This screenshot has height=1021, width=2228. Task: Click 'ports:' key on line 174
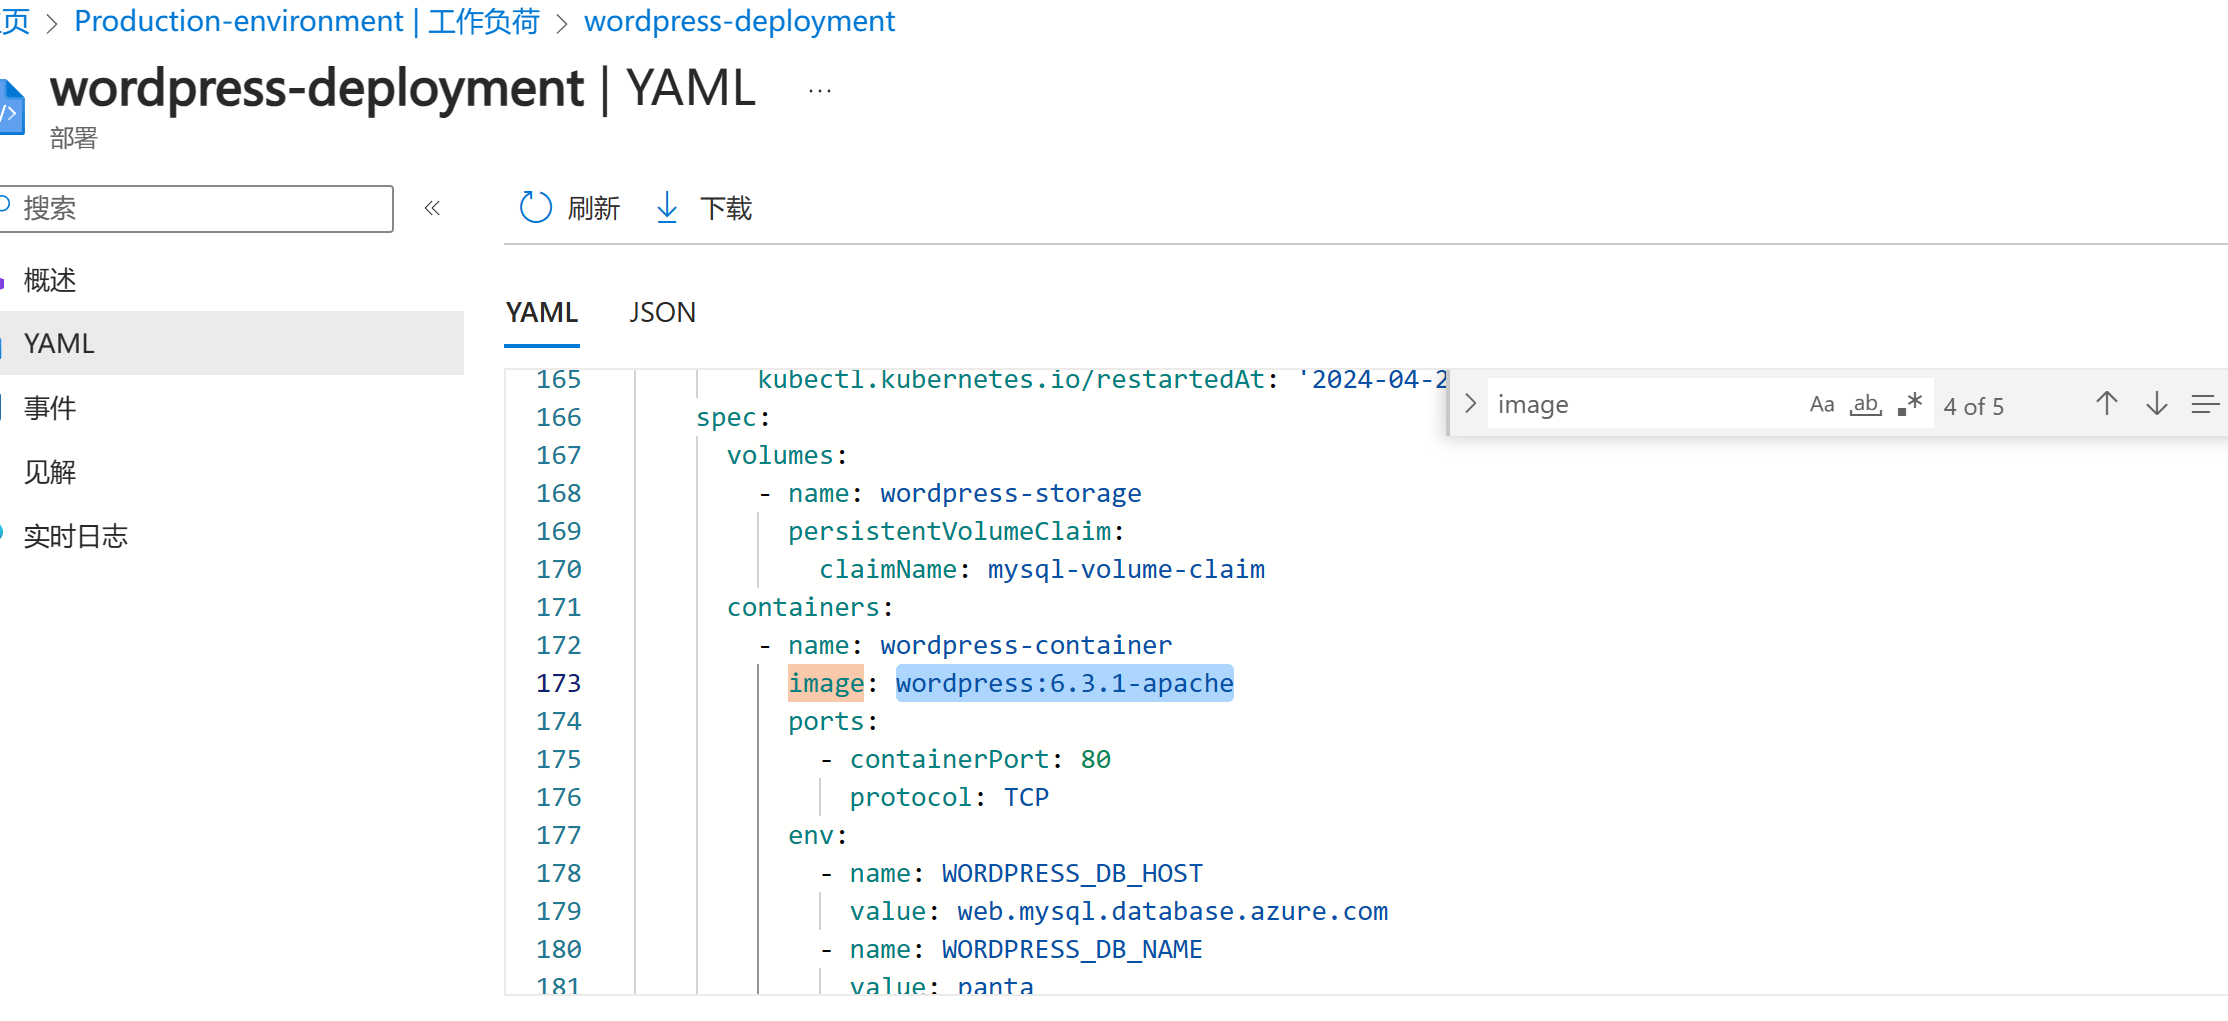click(833, 721)
